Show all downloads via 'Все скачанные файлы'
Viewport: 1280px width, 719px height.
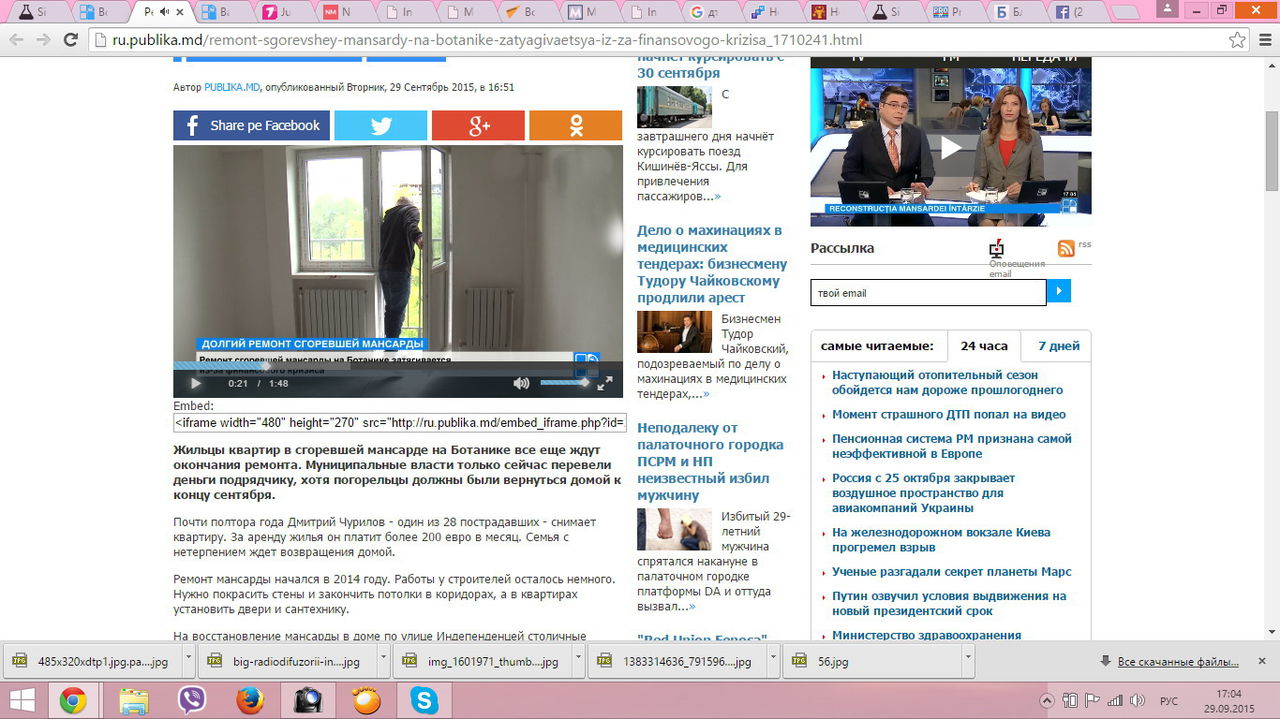[1170, 662]
